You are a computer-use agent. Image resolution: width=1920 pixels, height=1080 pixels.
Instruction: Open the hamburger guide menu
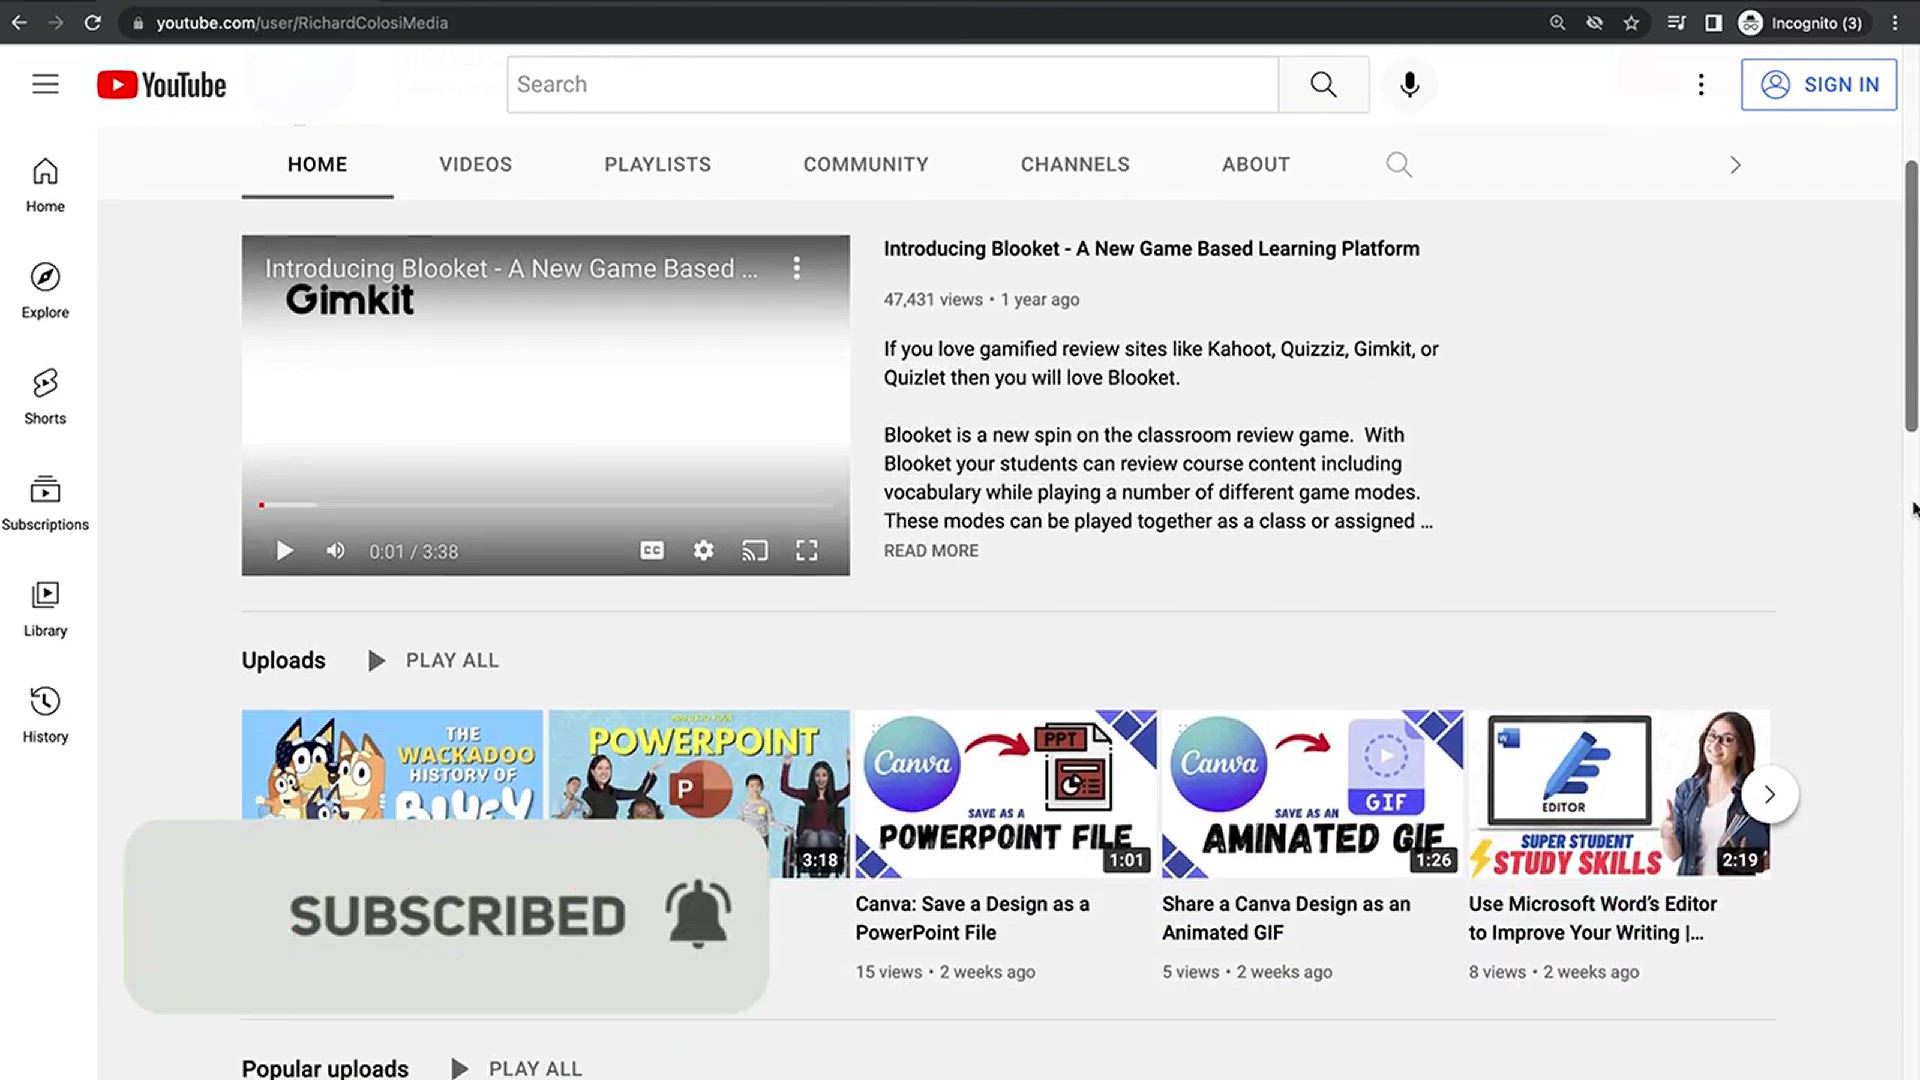pos(45,84)
